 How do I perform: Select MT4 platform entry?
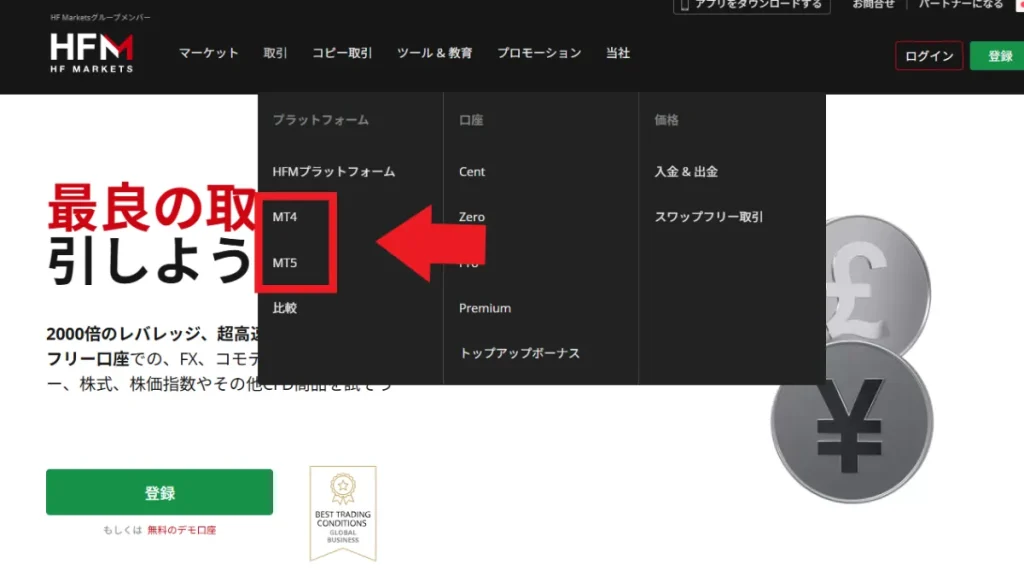285,217
